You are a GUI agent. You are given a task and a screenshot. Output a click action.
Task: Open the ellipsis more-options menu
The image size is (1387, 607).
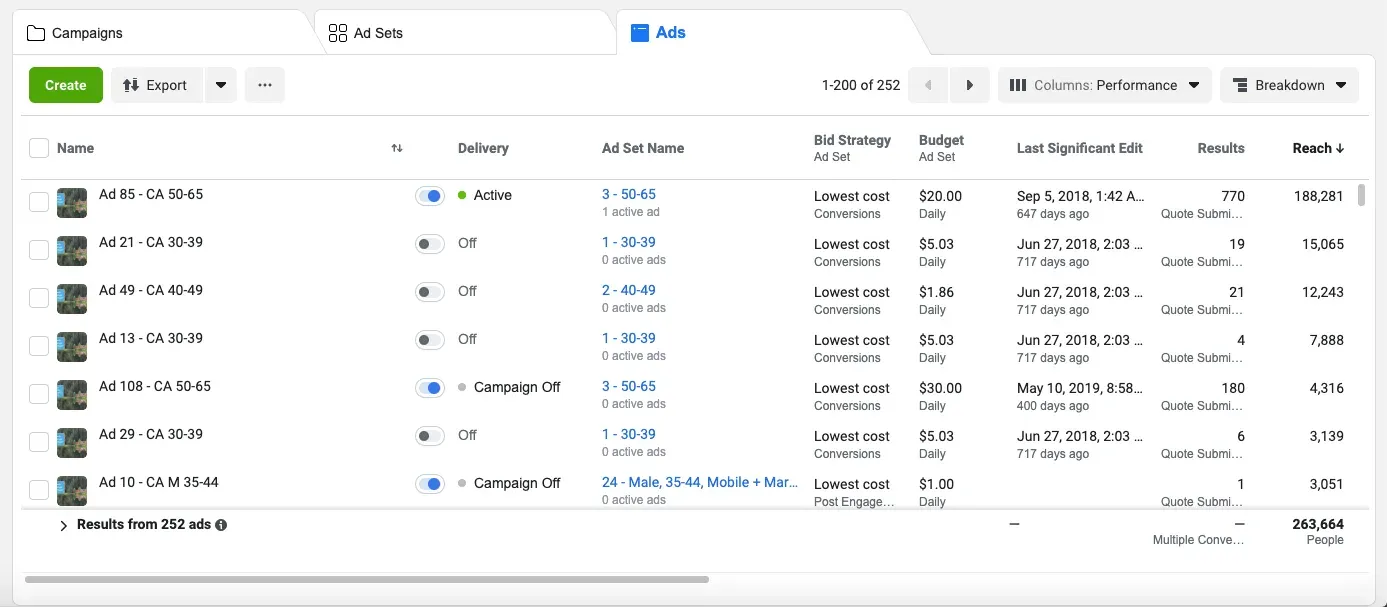(264, 85)
